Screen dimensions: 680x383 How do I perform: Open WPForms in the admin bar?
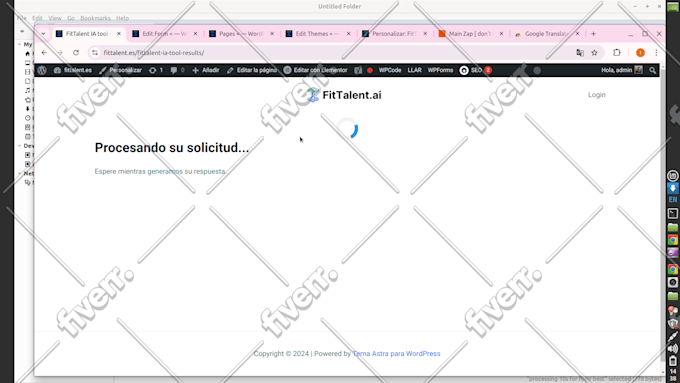pyautogui.click(x=440, y=70)
